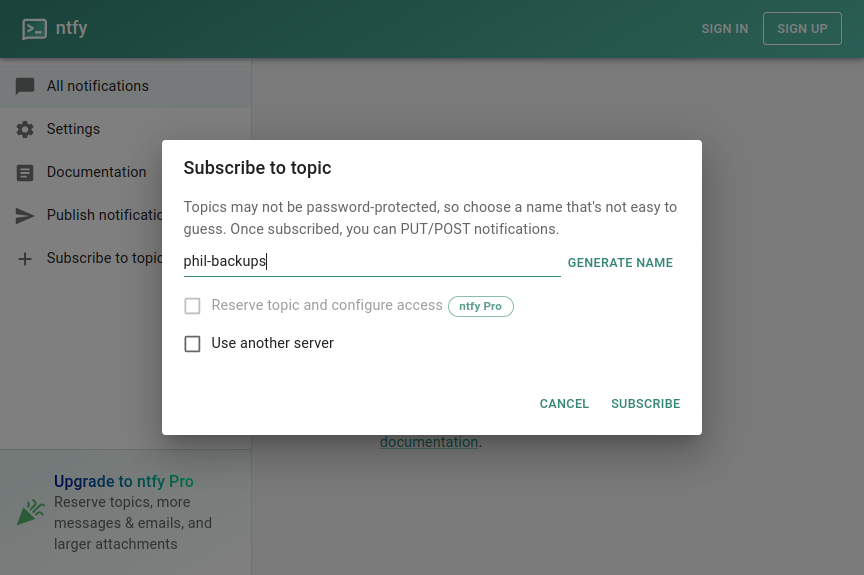The width and height of the screenshot is (864, 575).
Task: Tick the Reserve topic and configure access checkbox
Action: pyautogui.click(x=192, y=306)
